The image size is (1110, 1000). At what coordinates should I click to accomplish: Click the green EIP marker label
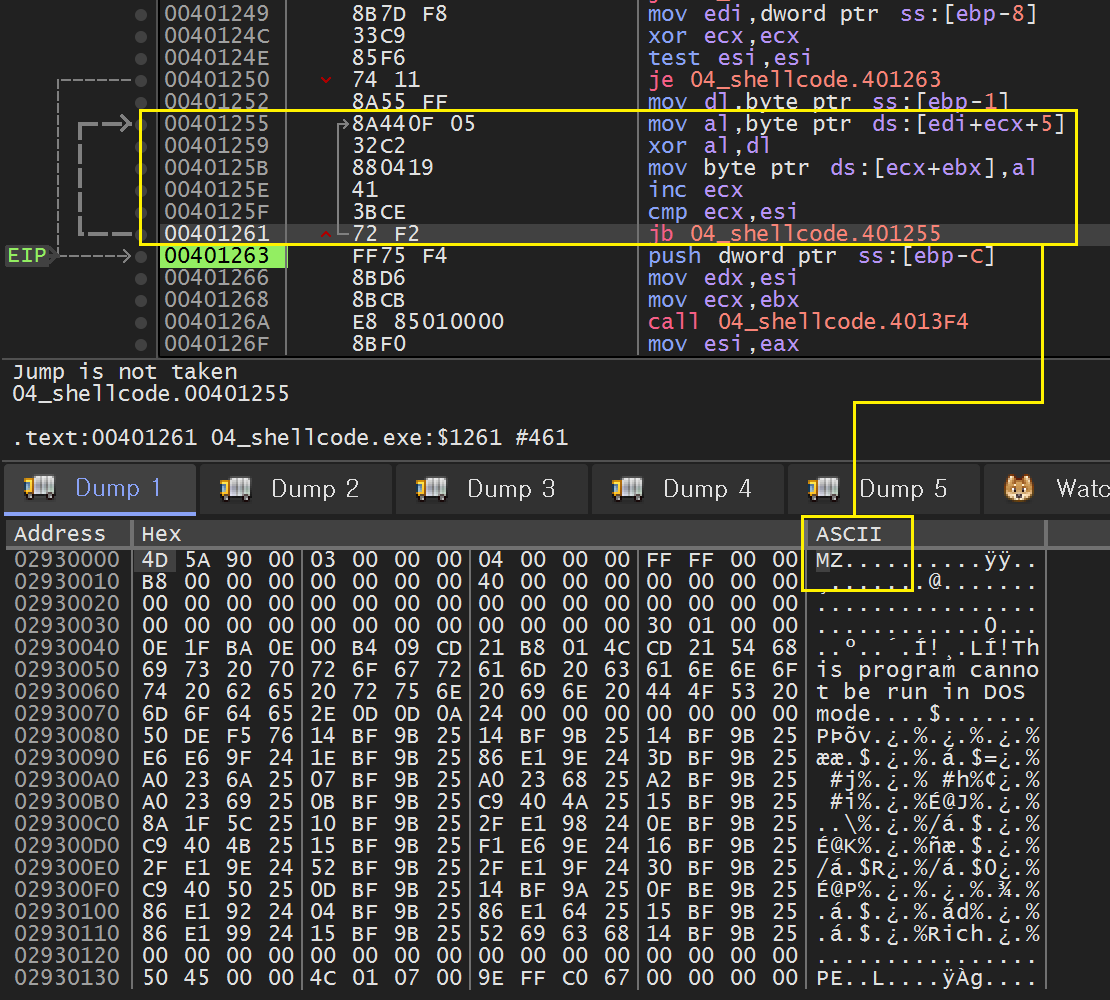point(27,255)
